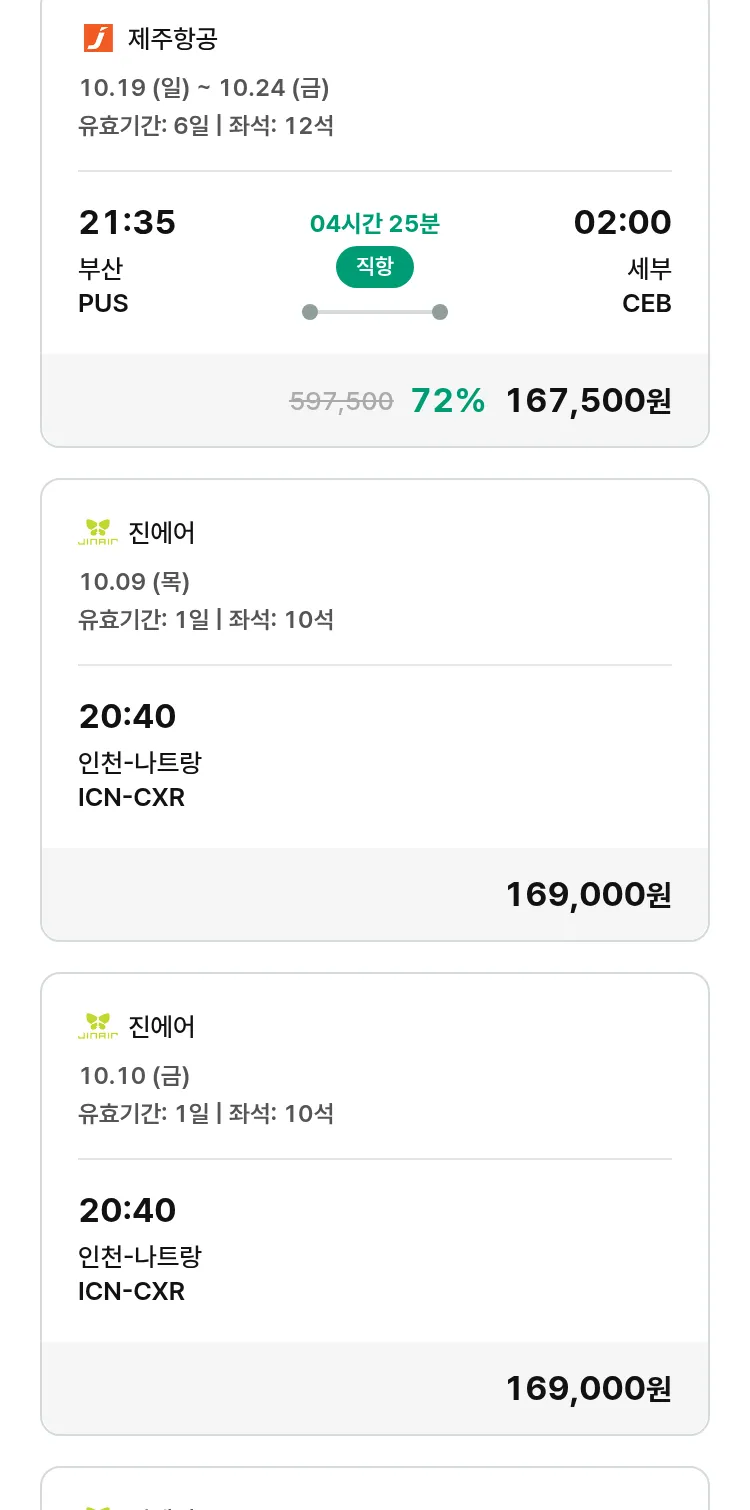Click the 10.19 (일) ~ 10.24 (금) date range

coord(204,88)
